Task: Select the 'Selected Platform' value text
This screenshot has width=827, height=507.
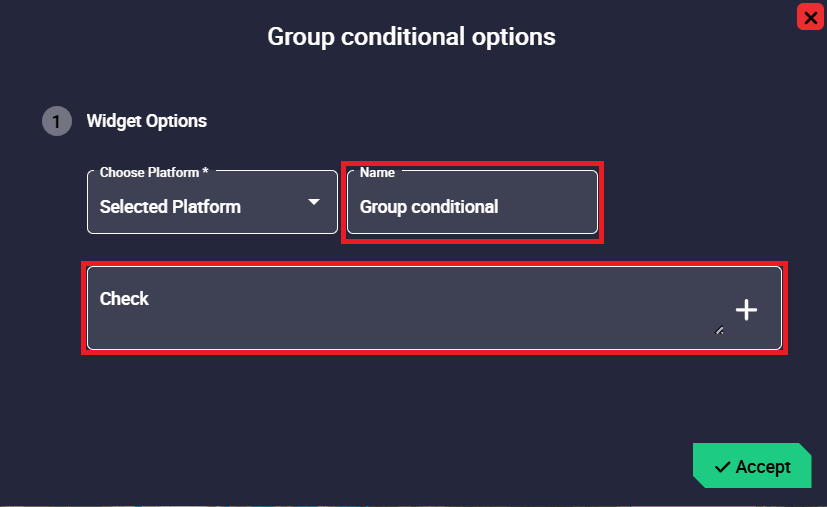Action: pyautogui.click(x=170, y=207)
